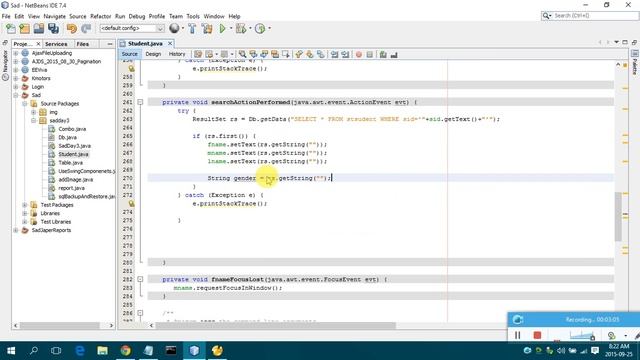Click the Windows Start button
640x360 pixels.
click(x=11, y=350)
